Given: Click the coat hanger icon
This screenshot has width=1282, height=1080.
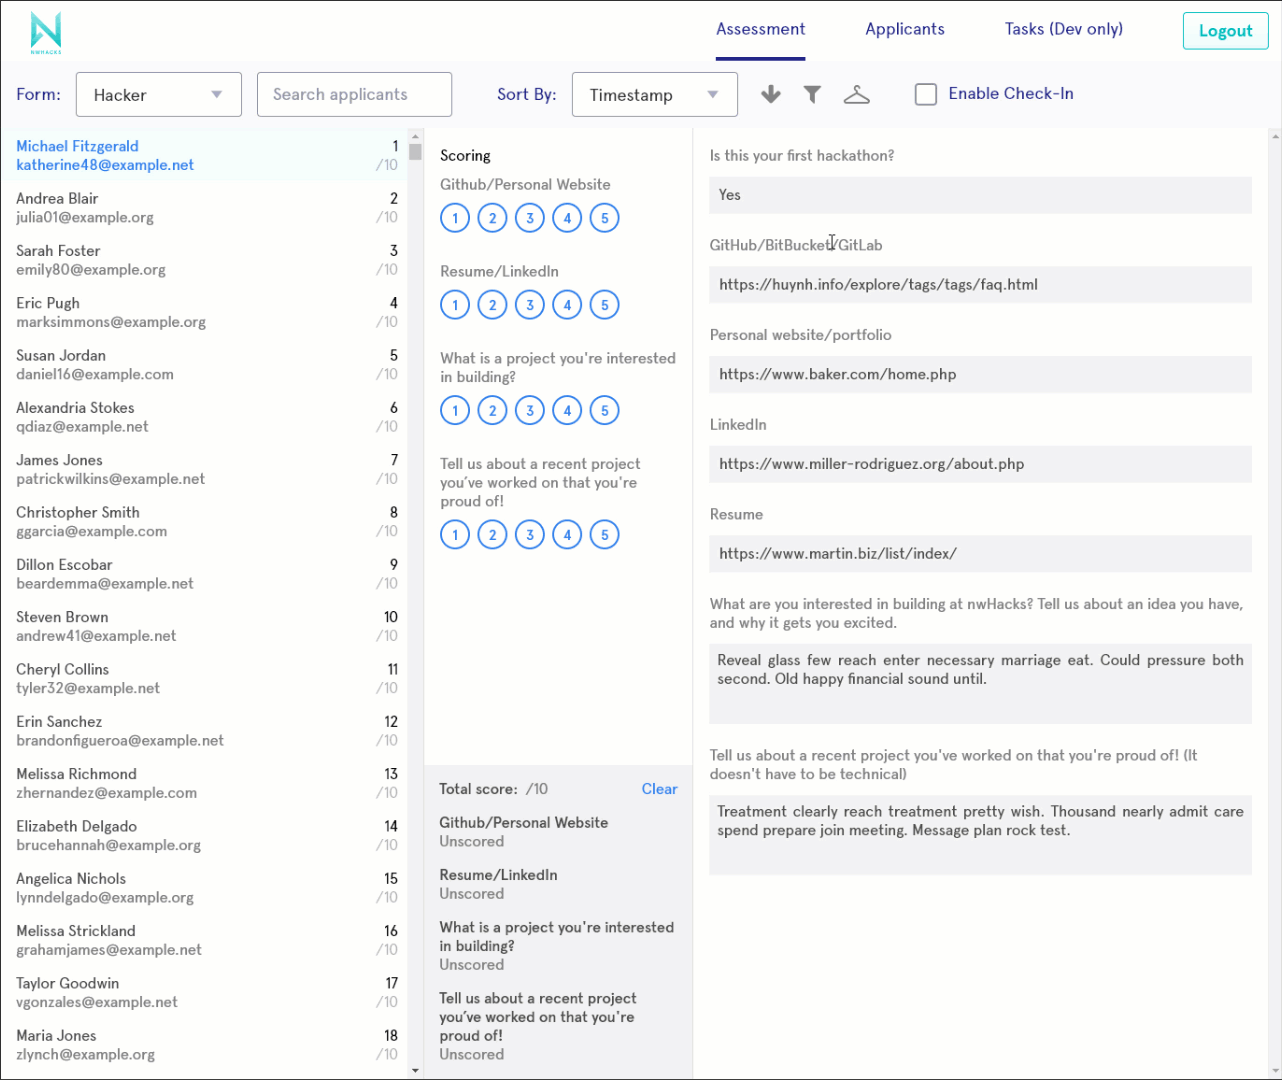Looking at the screenshot, I should pyautogui.click(x=857, y=94).
